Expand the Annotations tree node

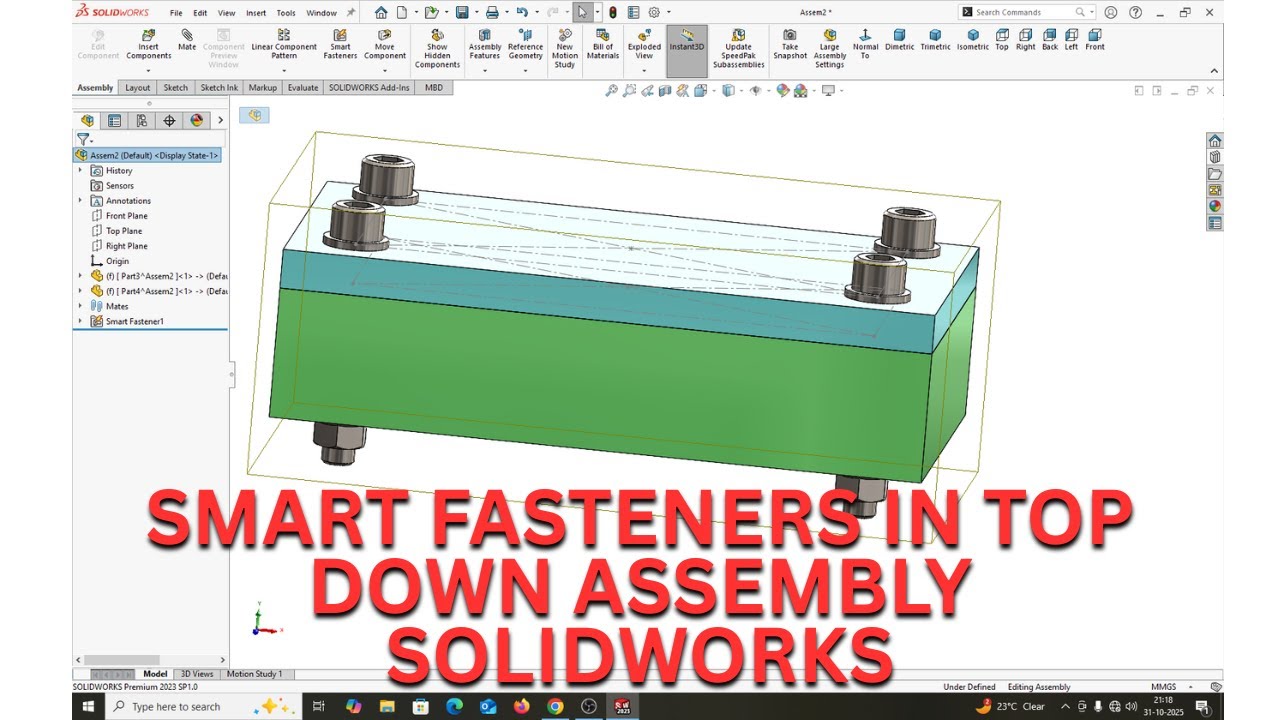[x=80, y=201]
